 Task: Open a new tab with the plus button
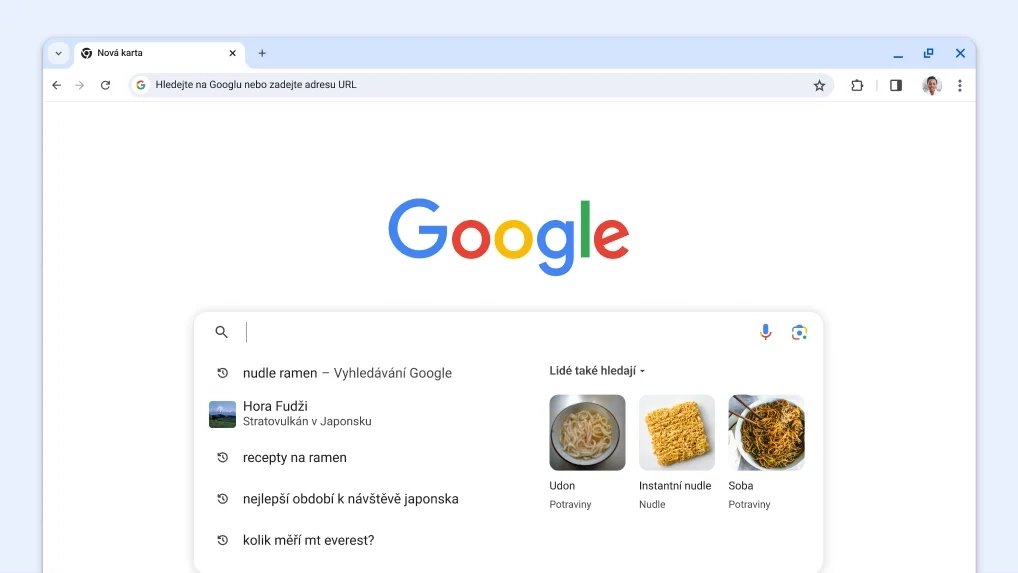coord(262,53)
